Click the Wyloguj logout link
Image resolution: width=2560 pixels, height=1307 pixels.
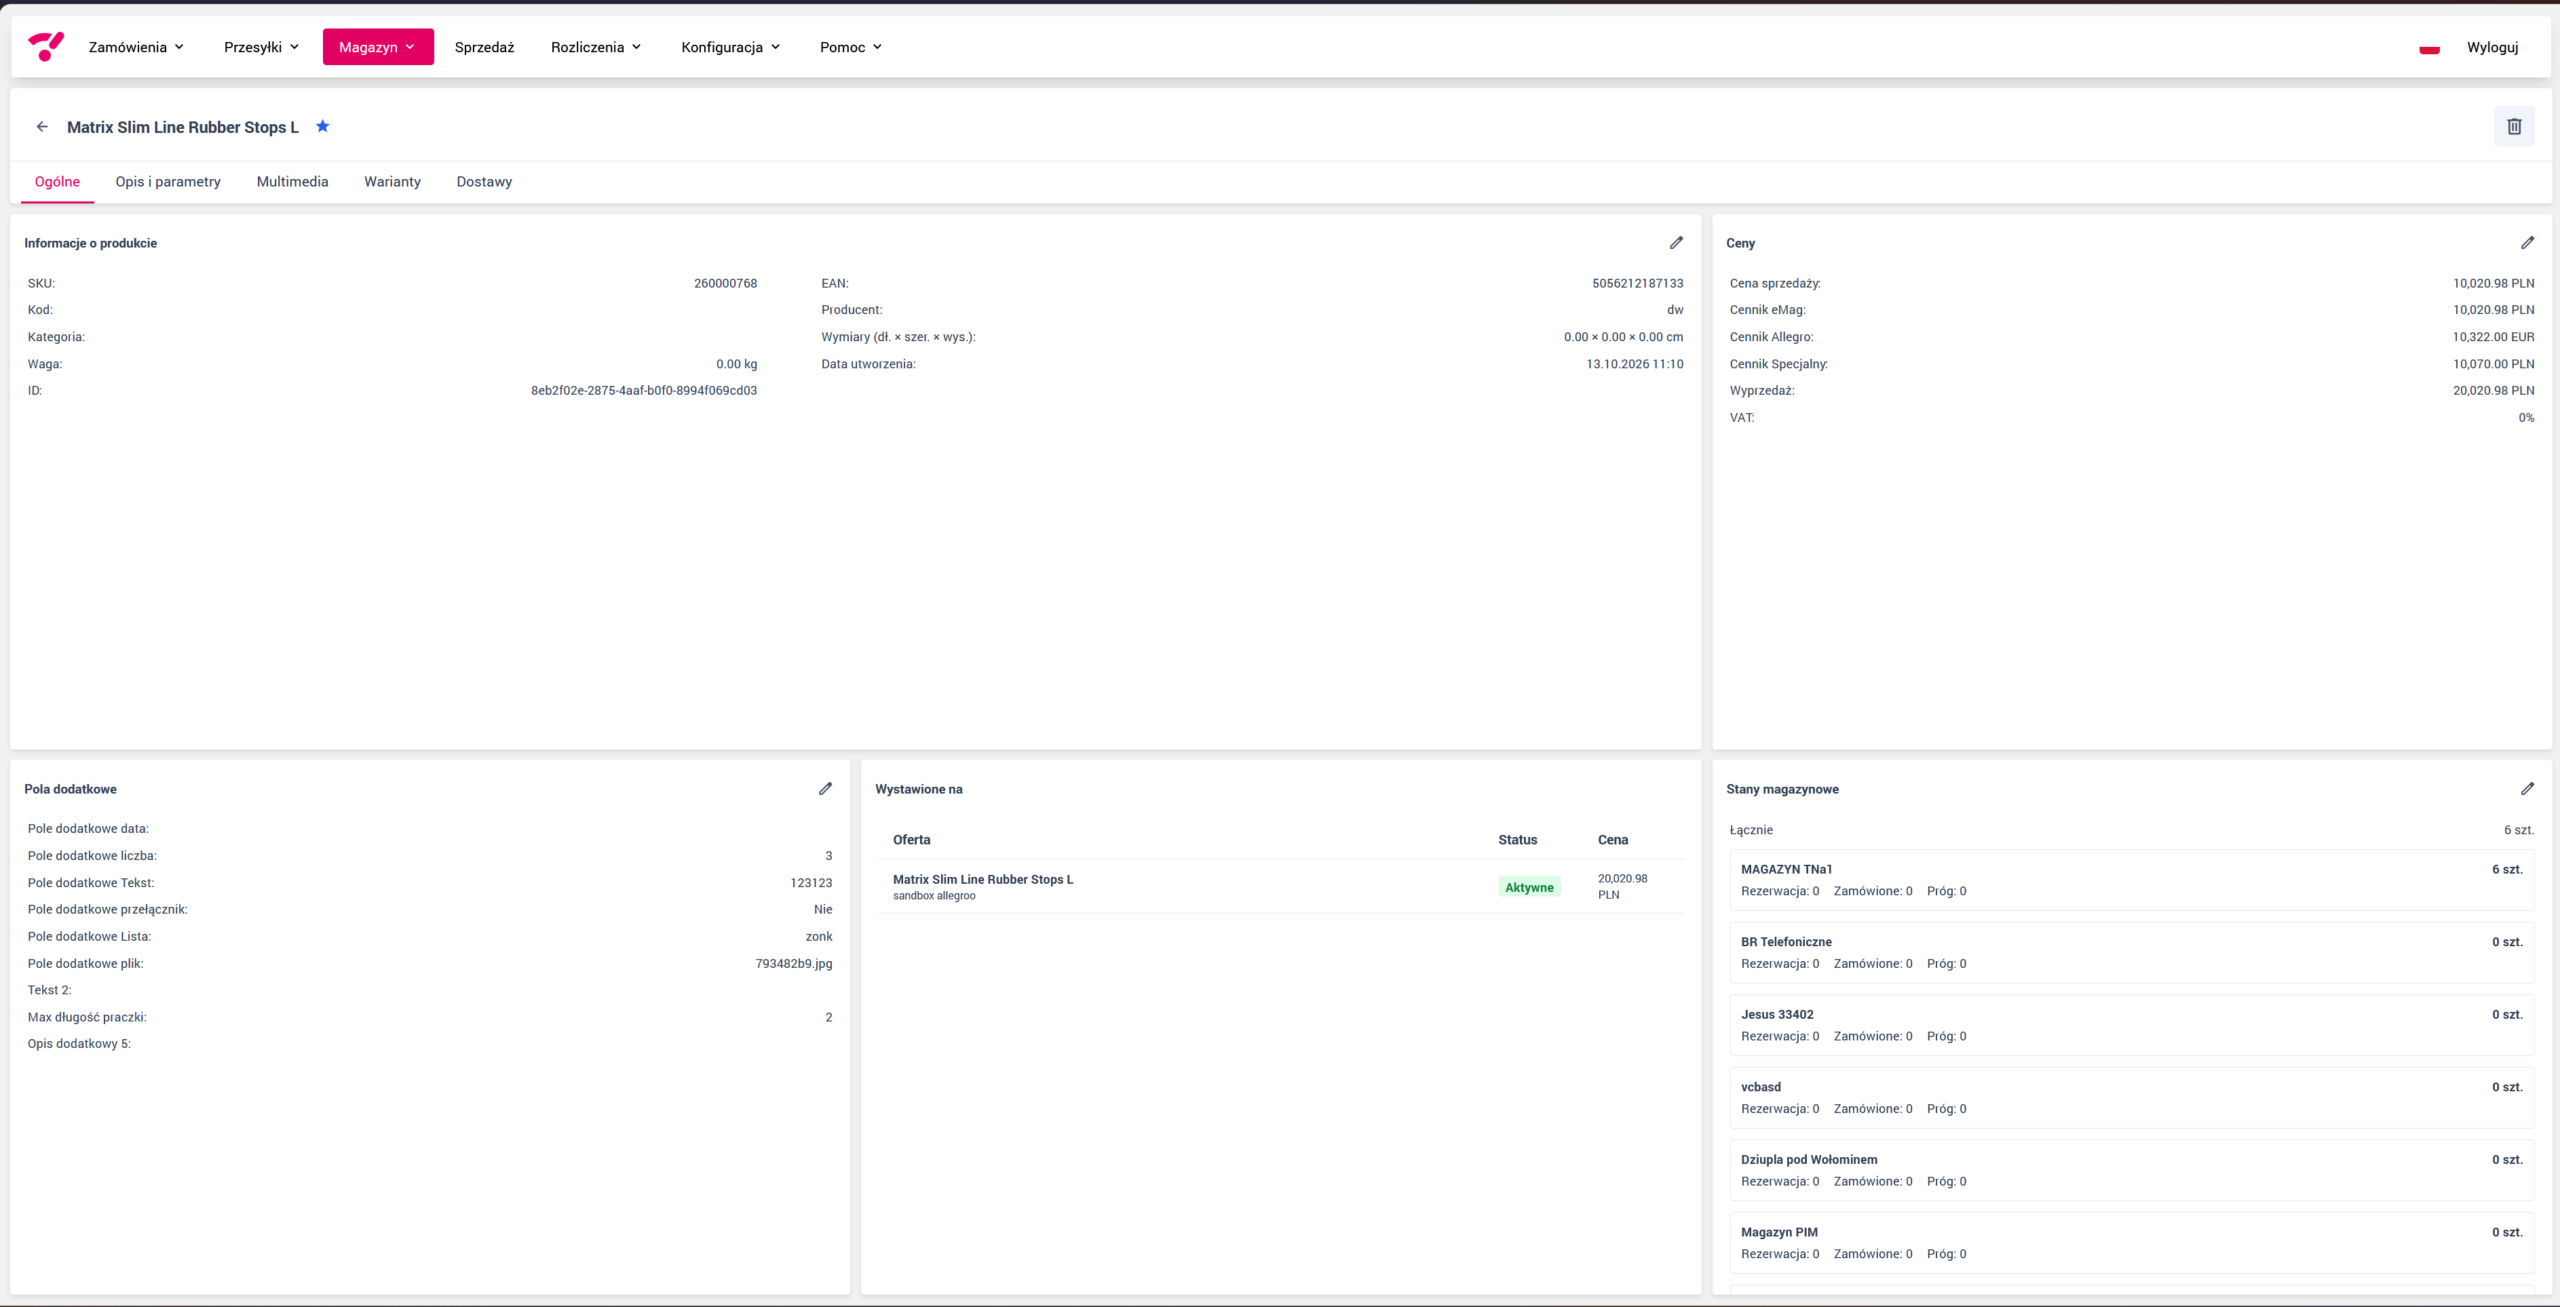[x=2492, y=47]
